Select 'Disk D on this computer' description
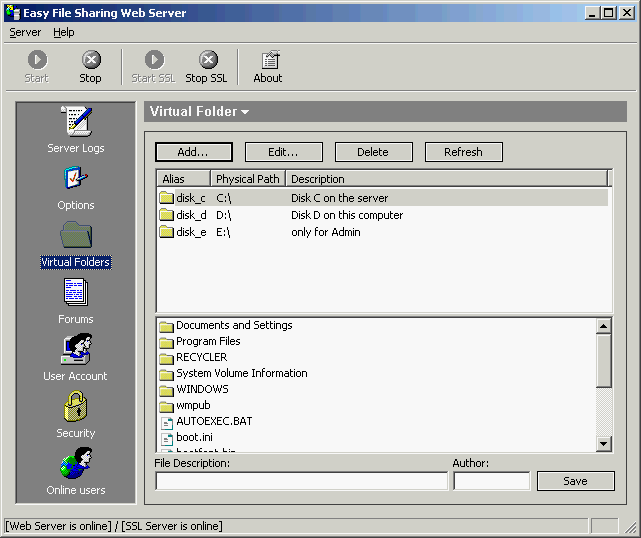Screen dimensions: 641x538 coord(347,215)
